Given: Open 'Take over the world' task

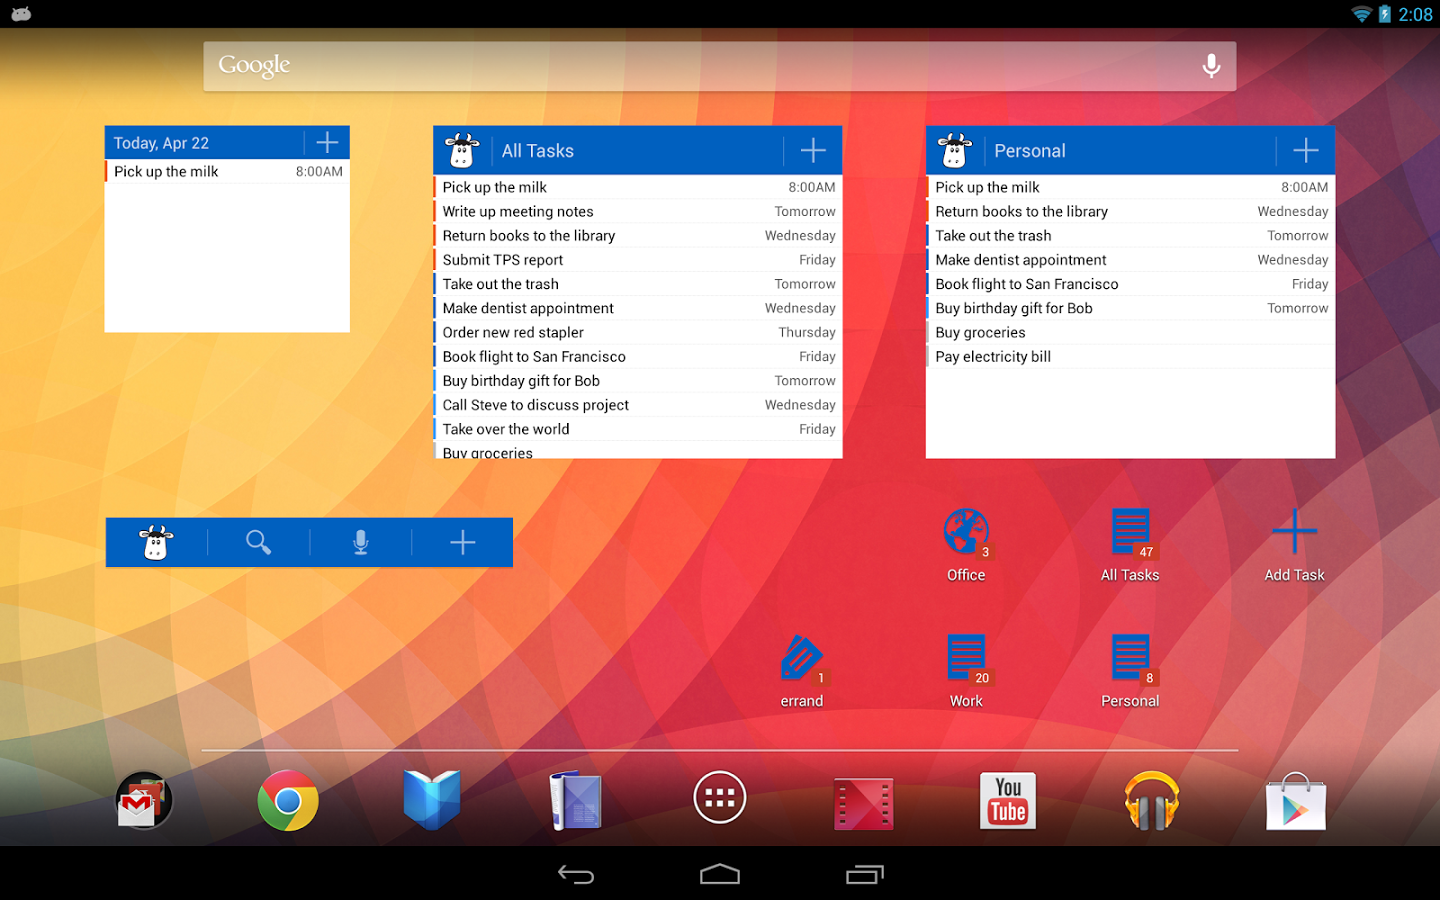Looking at the screenshot, I should (x=638, y=429).
